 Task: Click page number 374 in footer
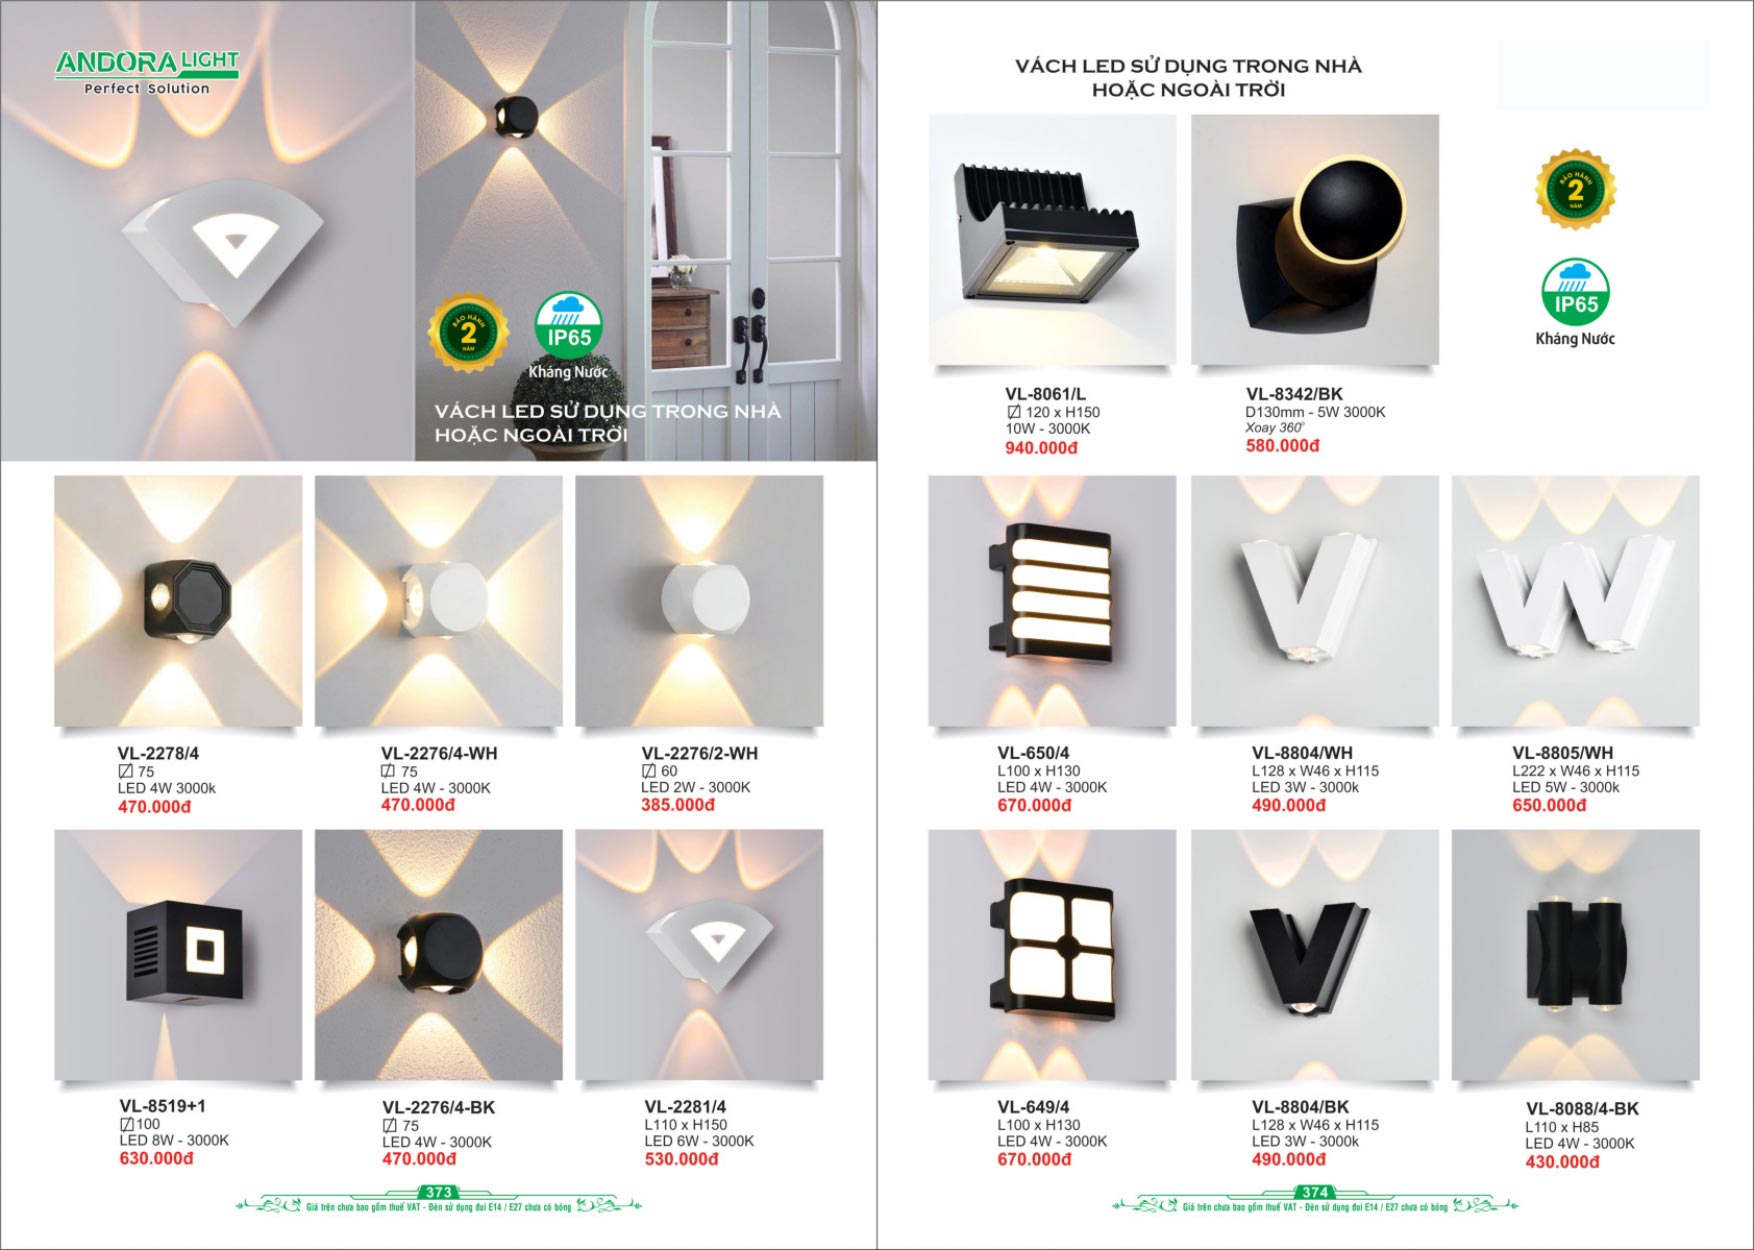coord(1315,1193)
